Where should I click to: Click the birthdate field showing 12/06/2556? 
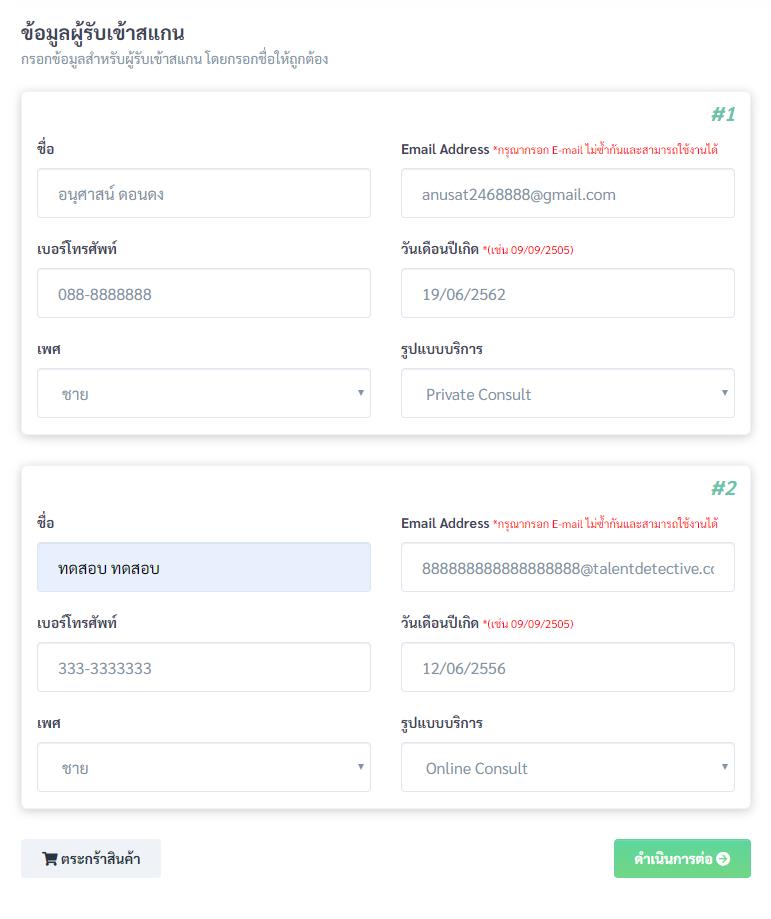568,667
